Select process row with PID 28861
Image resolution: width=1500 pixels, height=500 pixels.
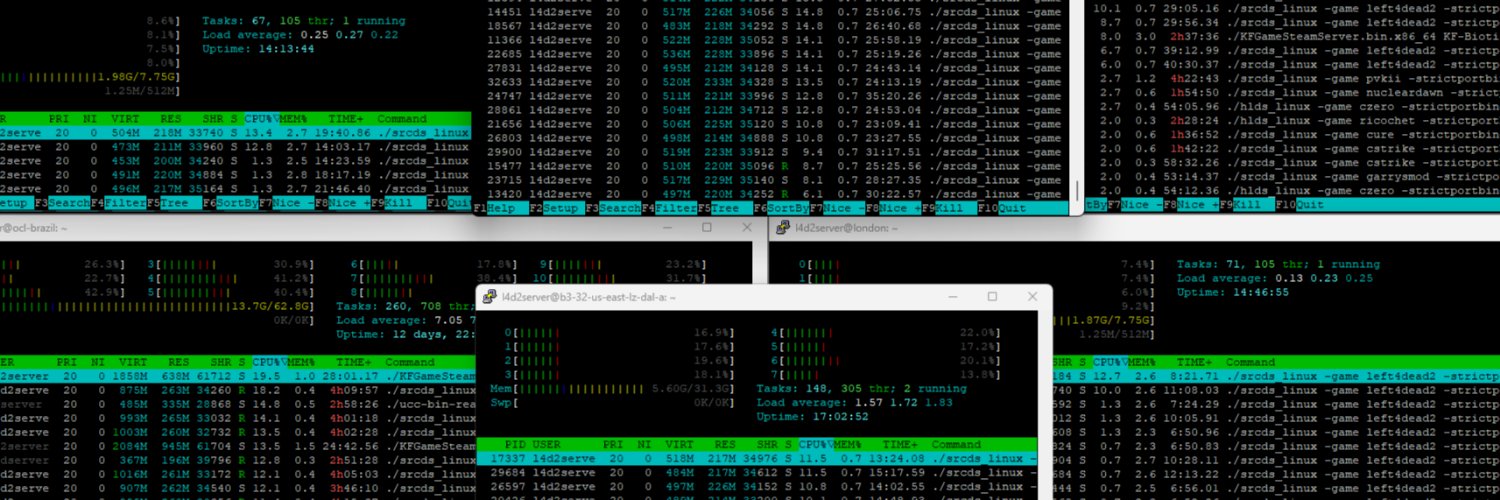click(x=774, y=110)
